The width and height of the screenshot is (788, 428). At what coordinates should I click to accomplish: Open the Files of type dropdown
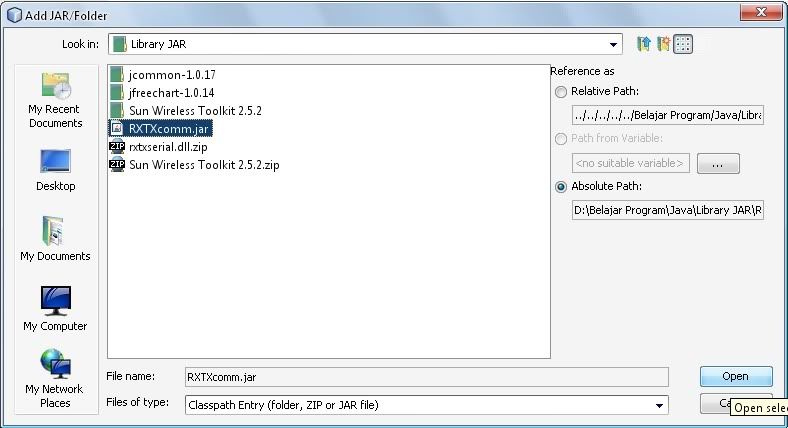pos(659,405)
